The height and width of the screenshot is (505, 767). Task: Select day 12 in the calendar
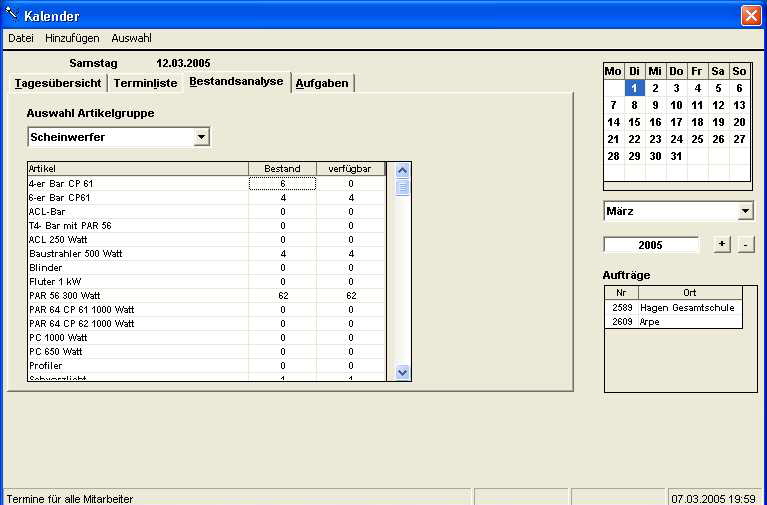pos(718,105)
